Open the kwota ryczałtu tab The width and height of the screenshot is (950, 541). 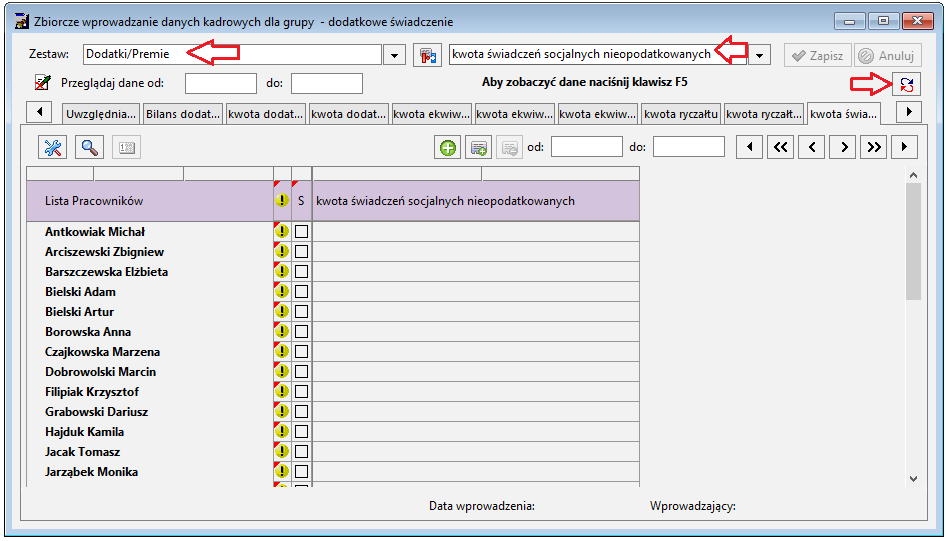[x=681, y=114]
